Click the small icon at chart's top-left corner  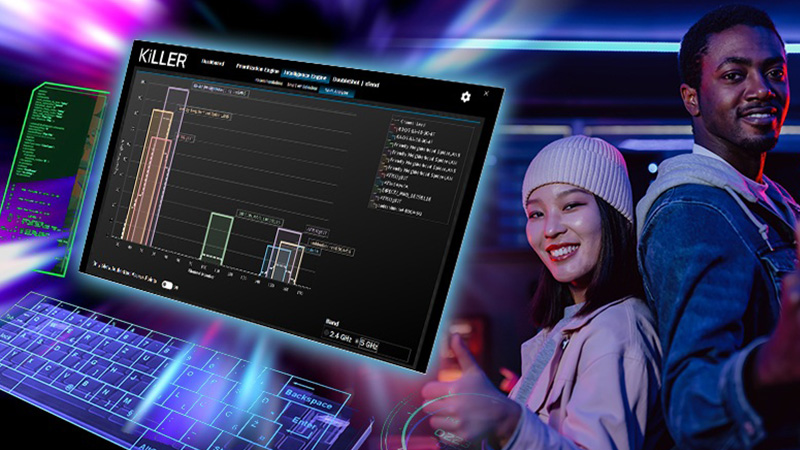coord(144,83)
